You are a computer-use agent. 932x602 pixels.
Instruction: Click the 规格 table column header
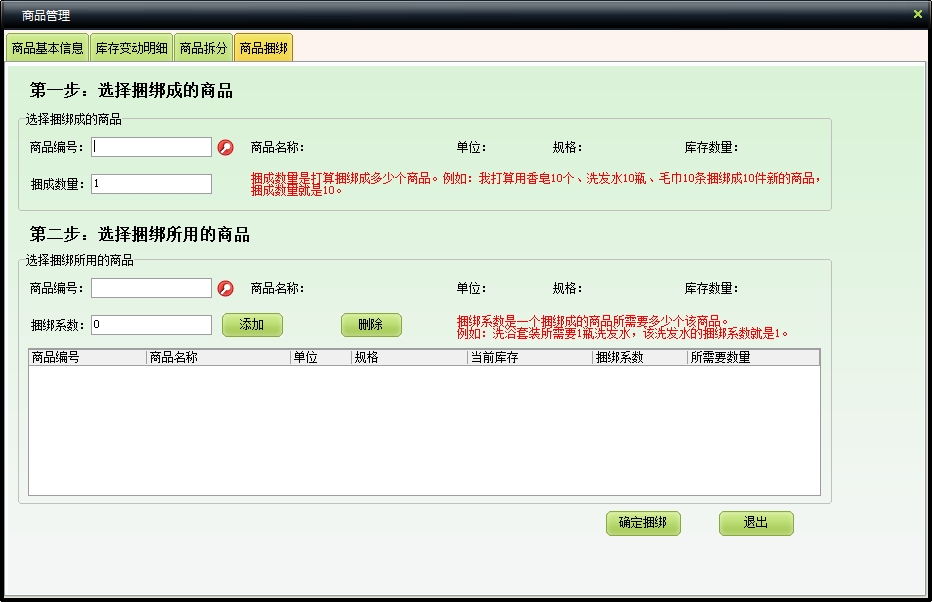coord(408,357)
